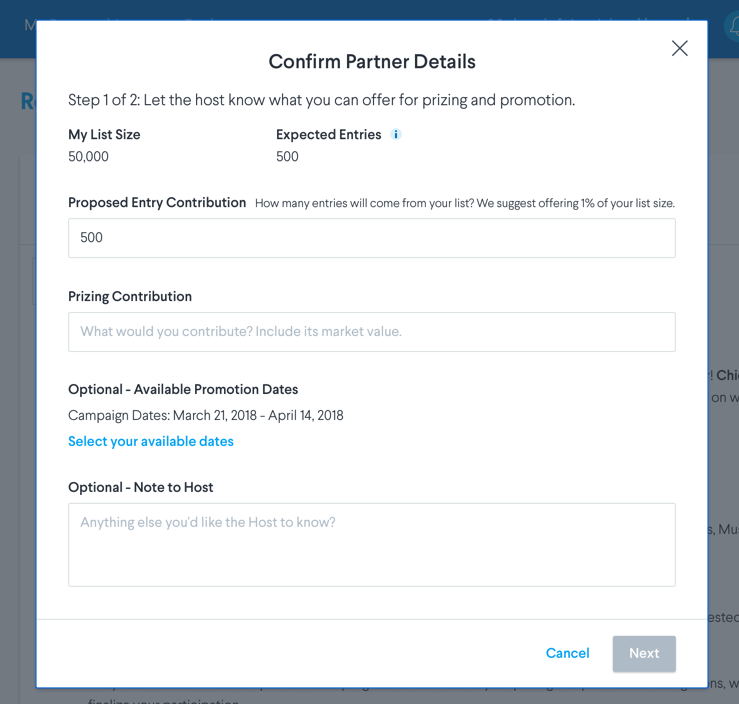
Task: Open the Select your available dates link
Action: pos(151,441)
